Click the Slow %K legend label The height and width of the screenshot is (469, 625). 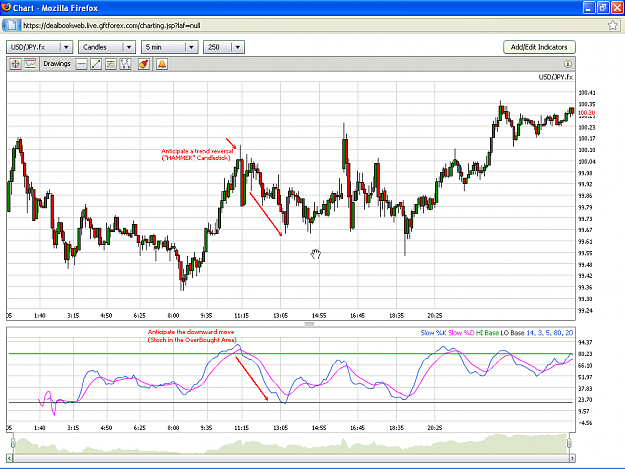coord(433,333)
